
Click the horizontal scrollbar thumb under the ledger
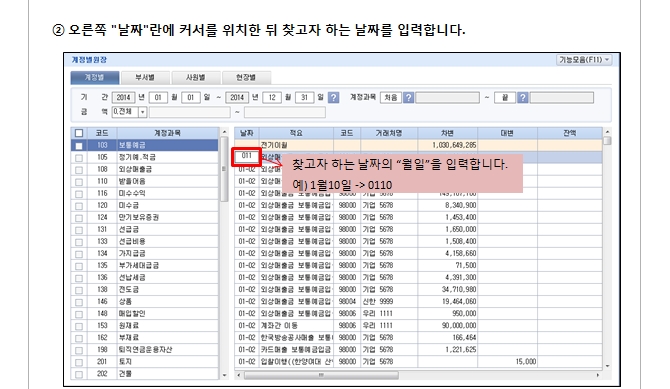click(321, 375)
